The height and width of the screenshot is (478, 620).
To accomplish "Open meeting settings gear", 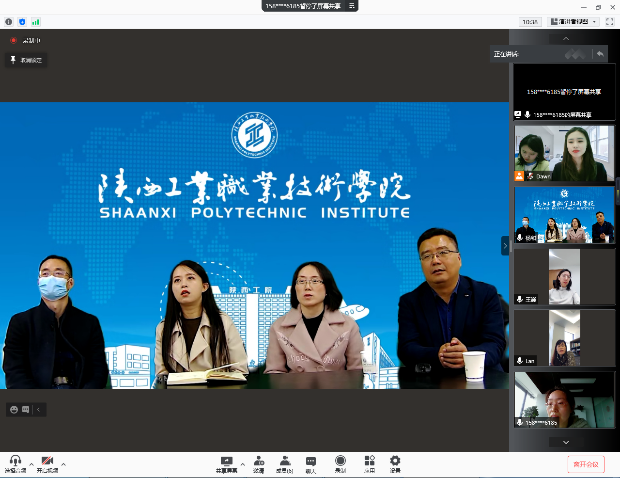I will pyautogui.click(x=395, y=461).
